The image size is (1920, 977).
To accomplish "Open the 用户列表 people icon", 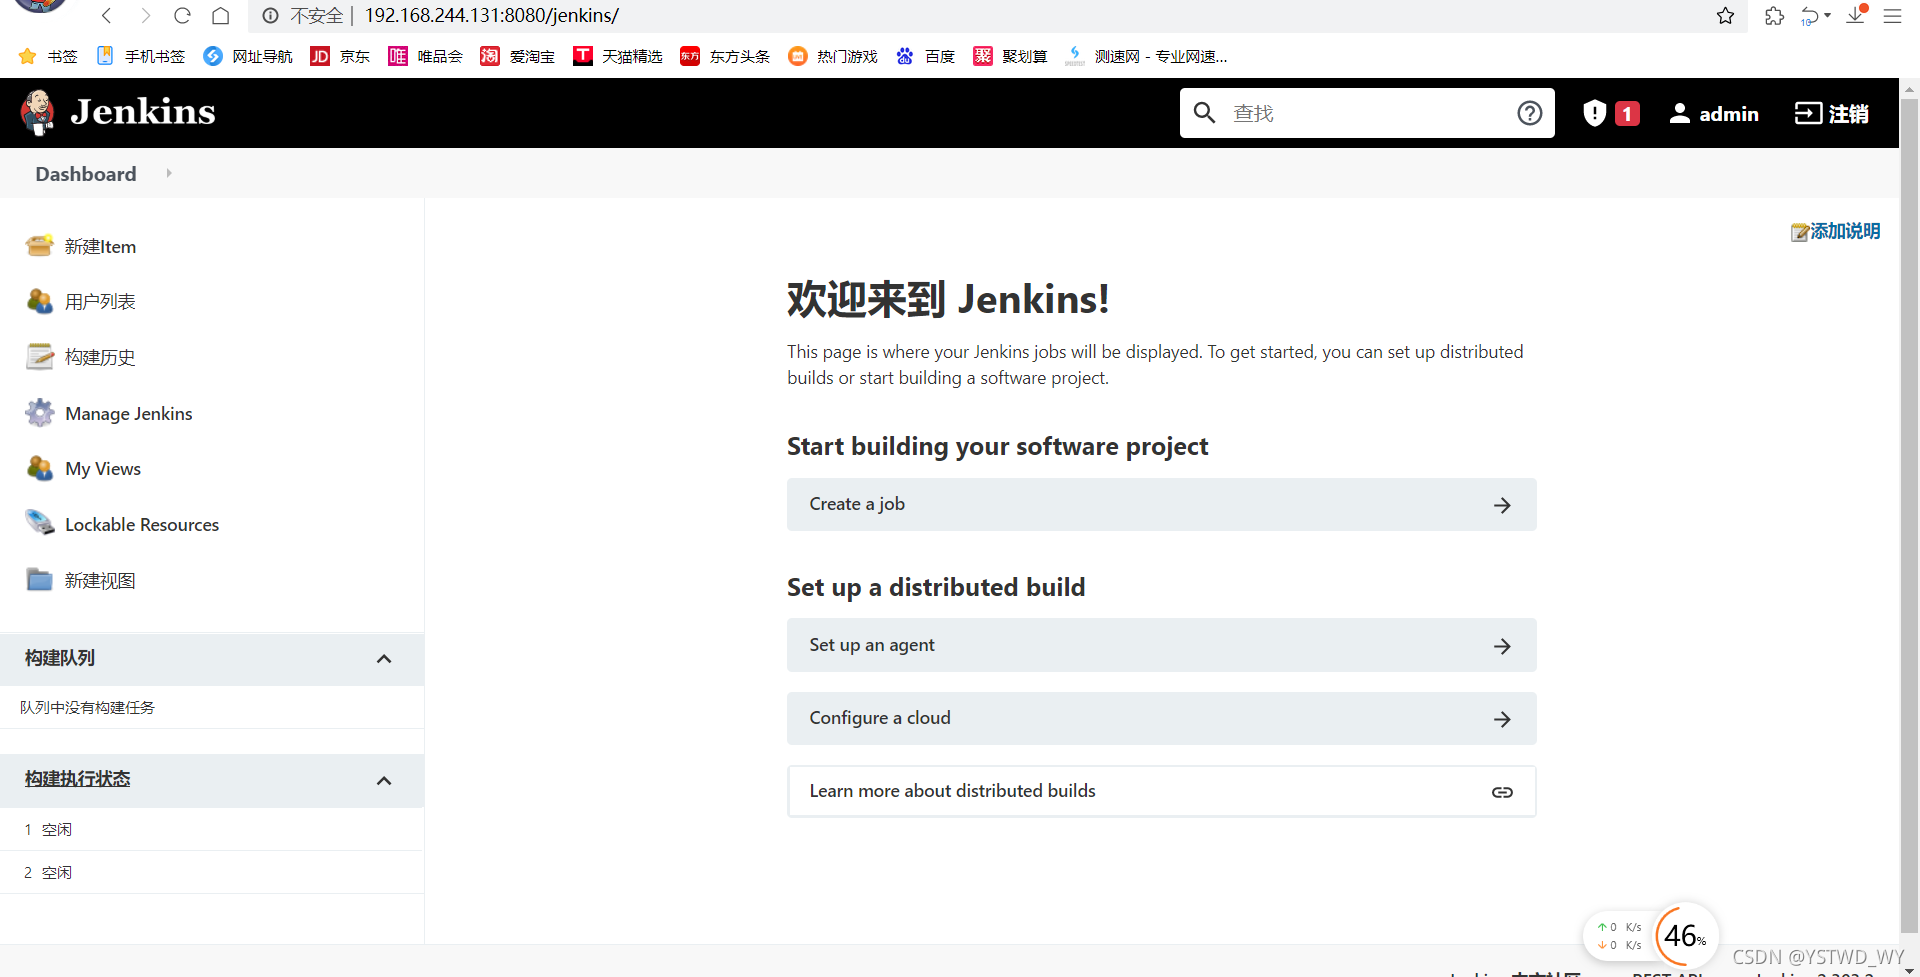I will (40, 301).
